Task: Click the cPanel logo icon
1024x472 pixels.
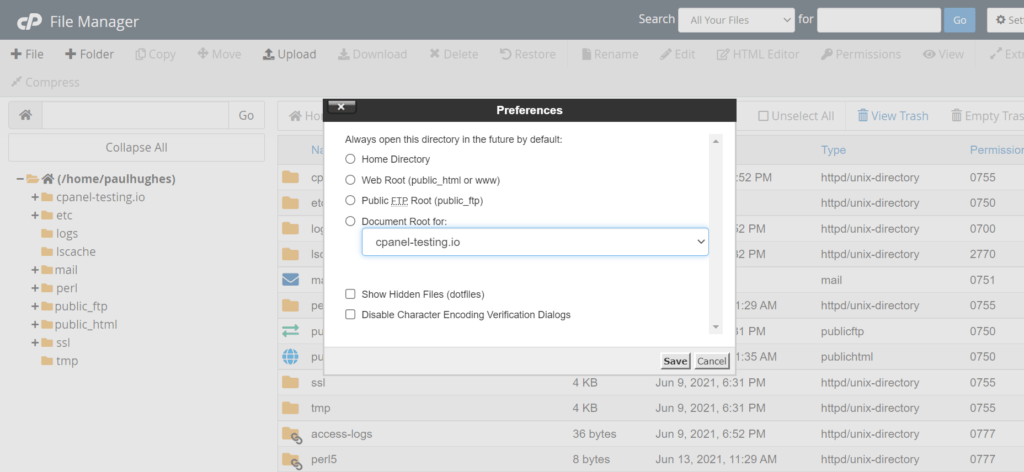Action: 29,22
